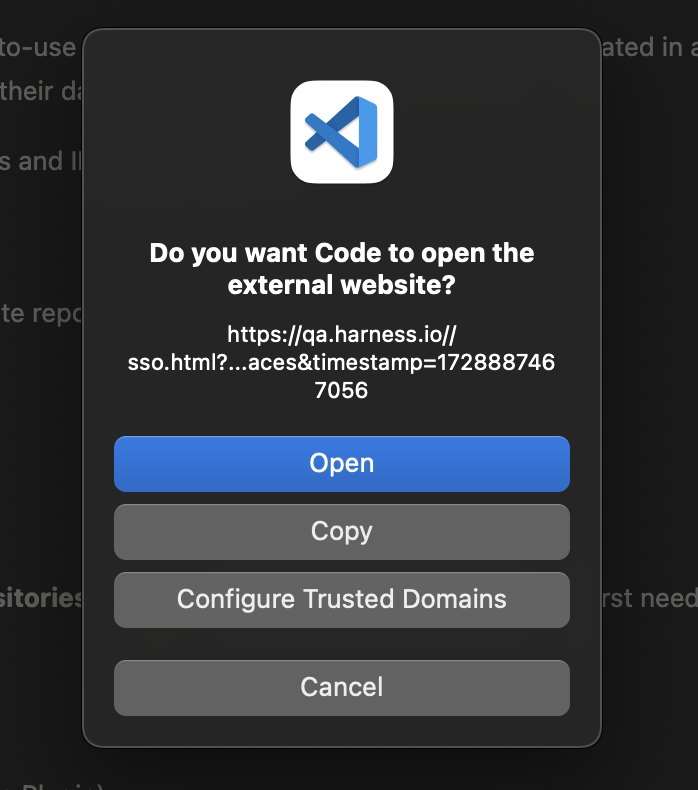Click the https://qa.harness.io// URL line
698x790 pixels.
tap(342, 334)
